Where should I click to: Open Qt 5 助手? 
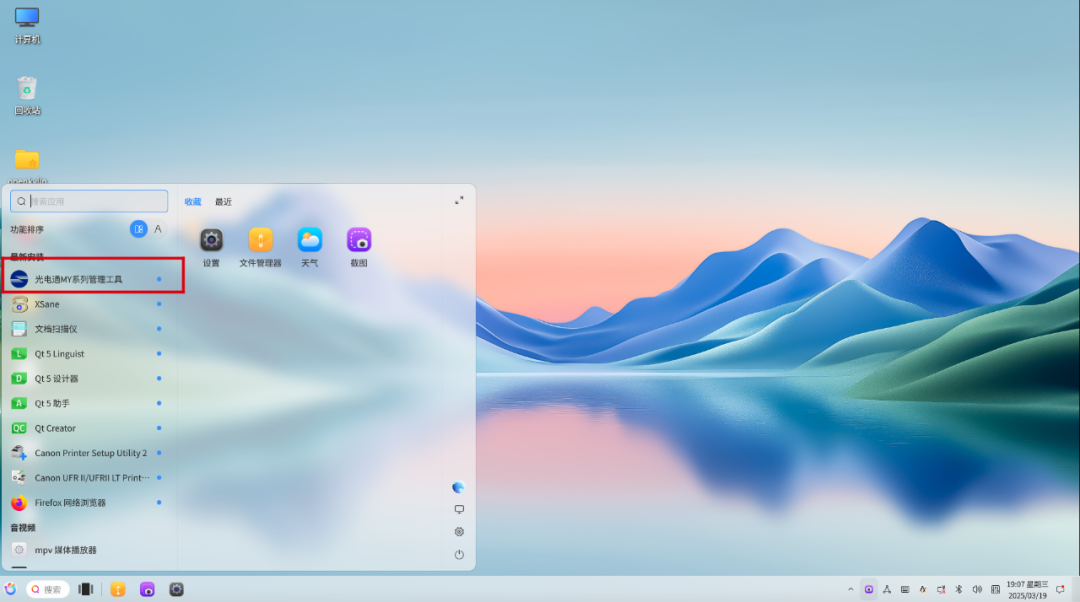pyautogui.click(x=90, y=403)
